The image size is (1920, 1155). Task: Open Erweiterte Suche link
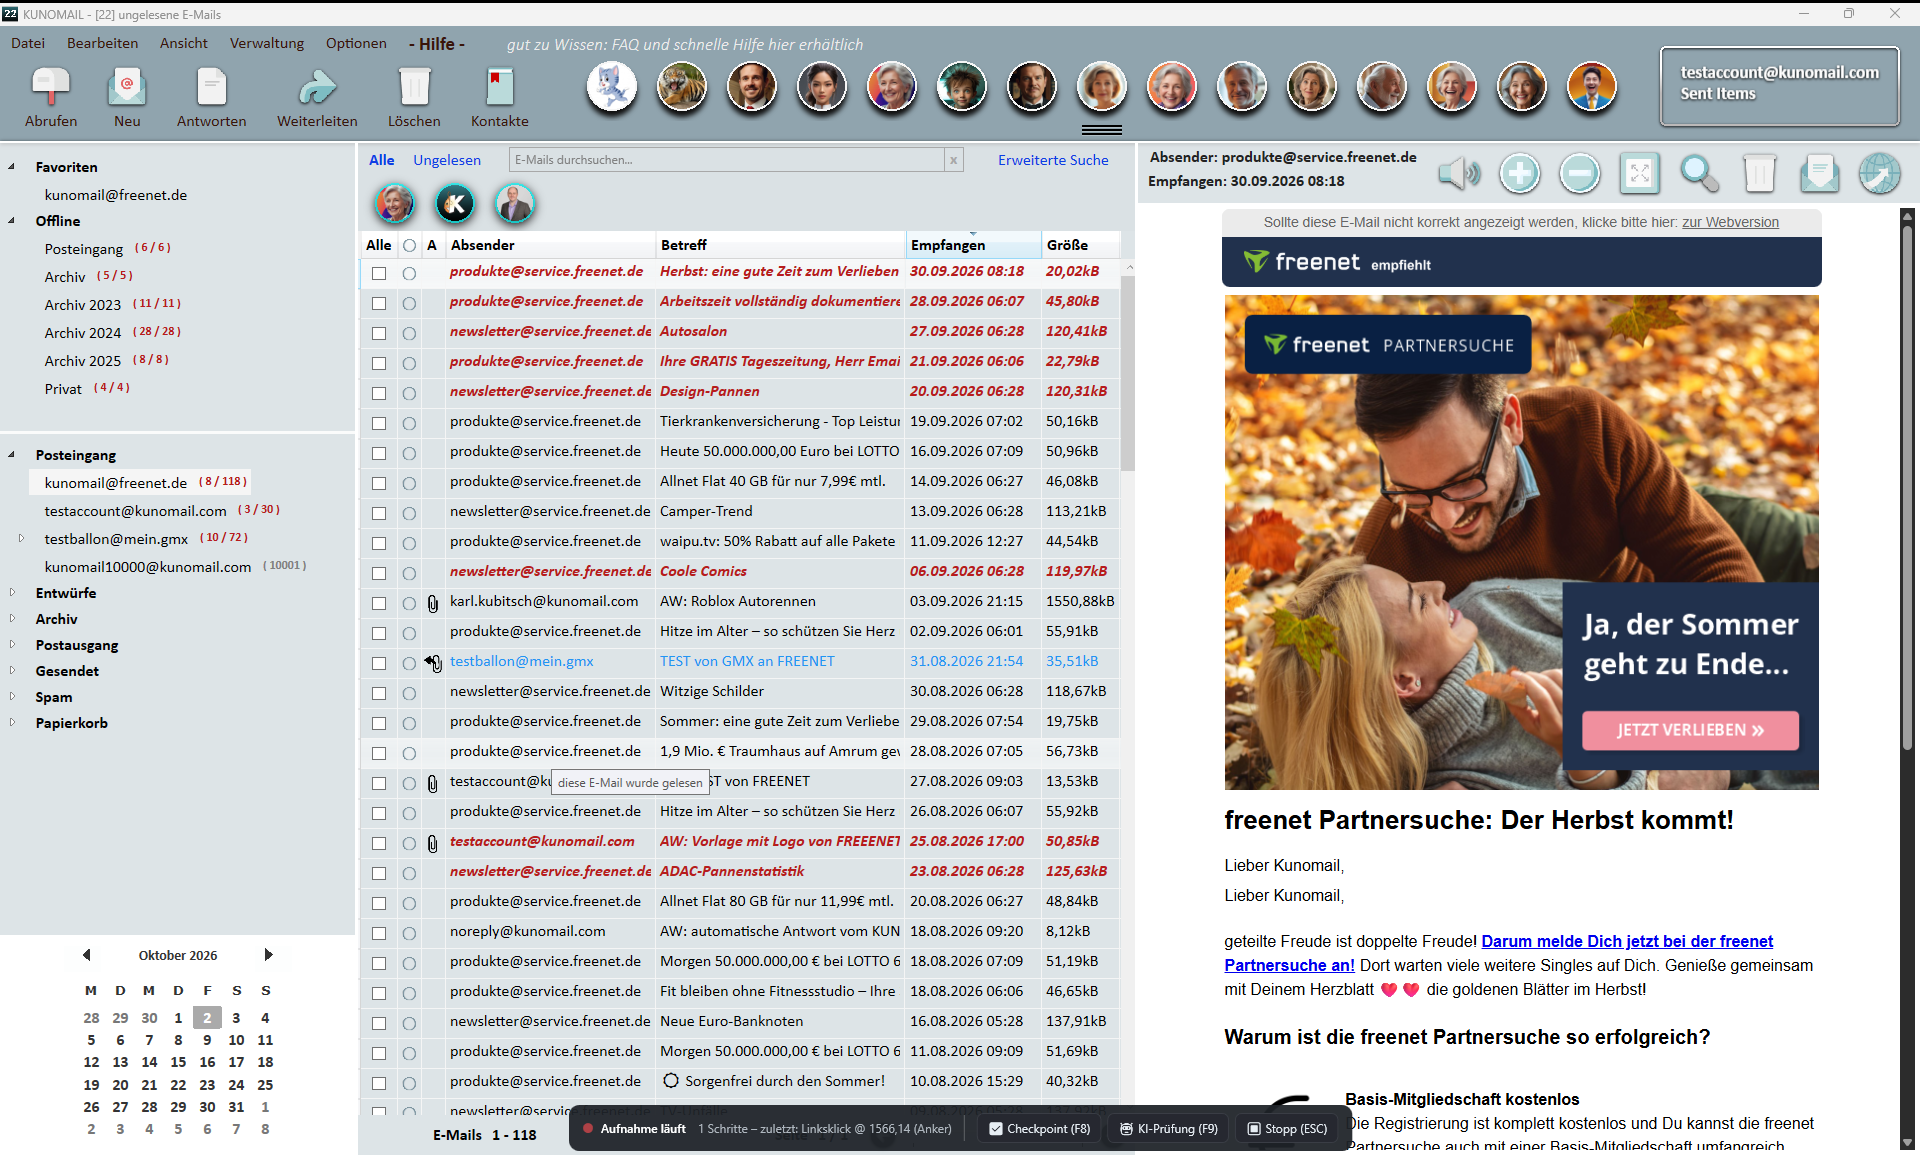1053,160
